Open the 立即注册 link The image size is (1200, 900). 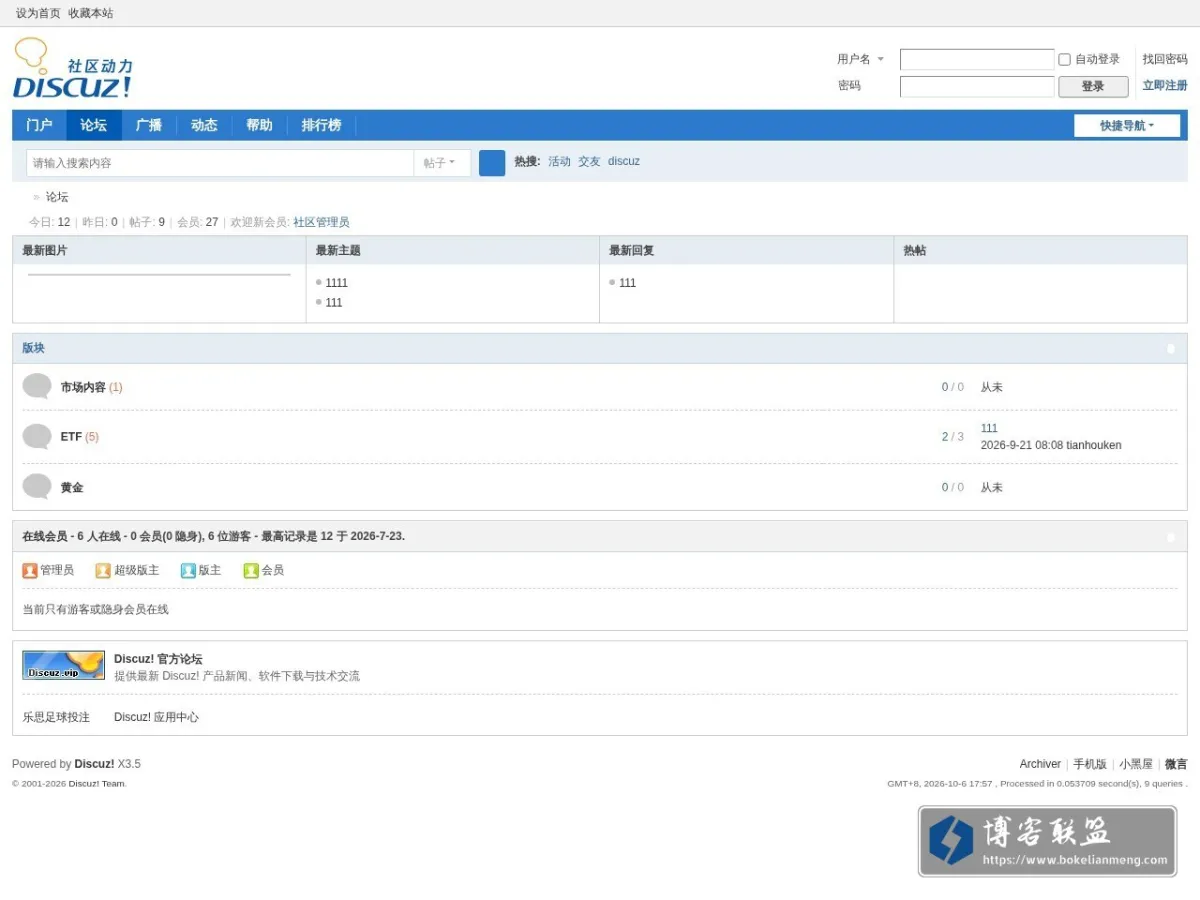pyautogui.click(x=1165, y=86)
